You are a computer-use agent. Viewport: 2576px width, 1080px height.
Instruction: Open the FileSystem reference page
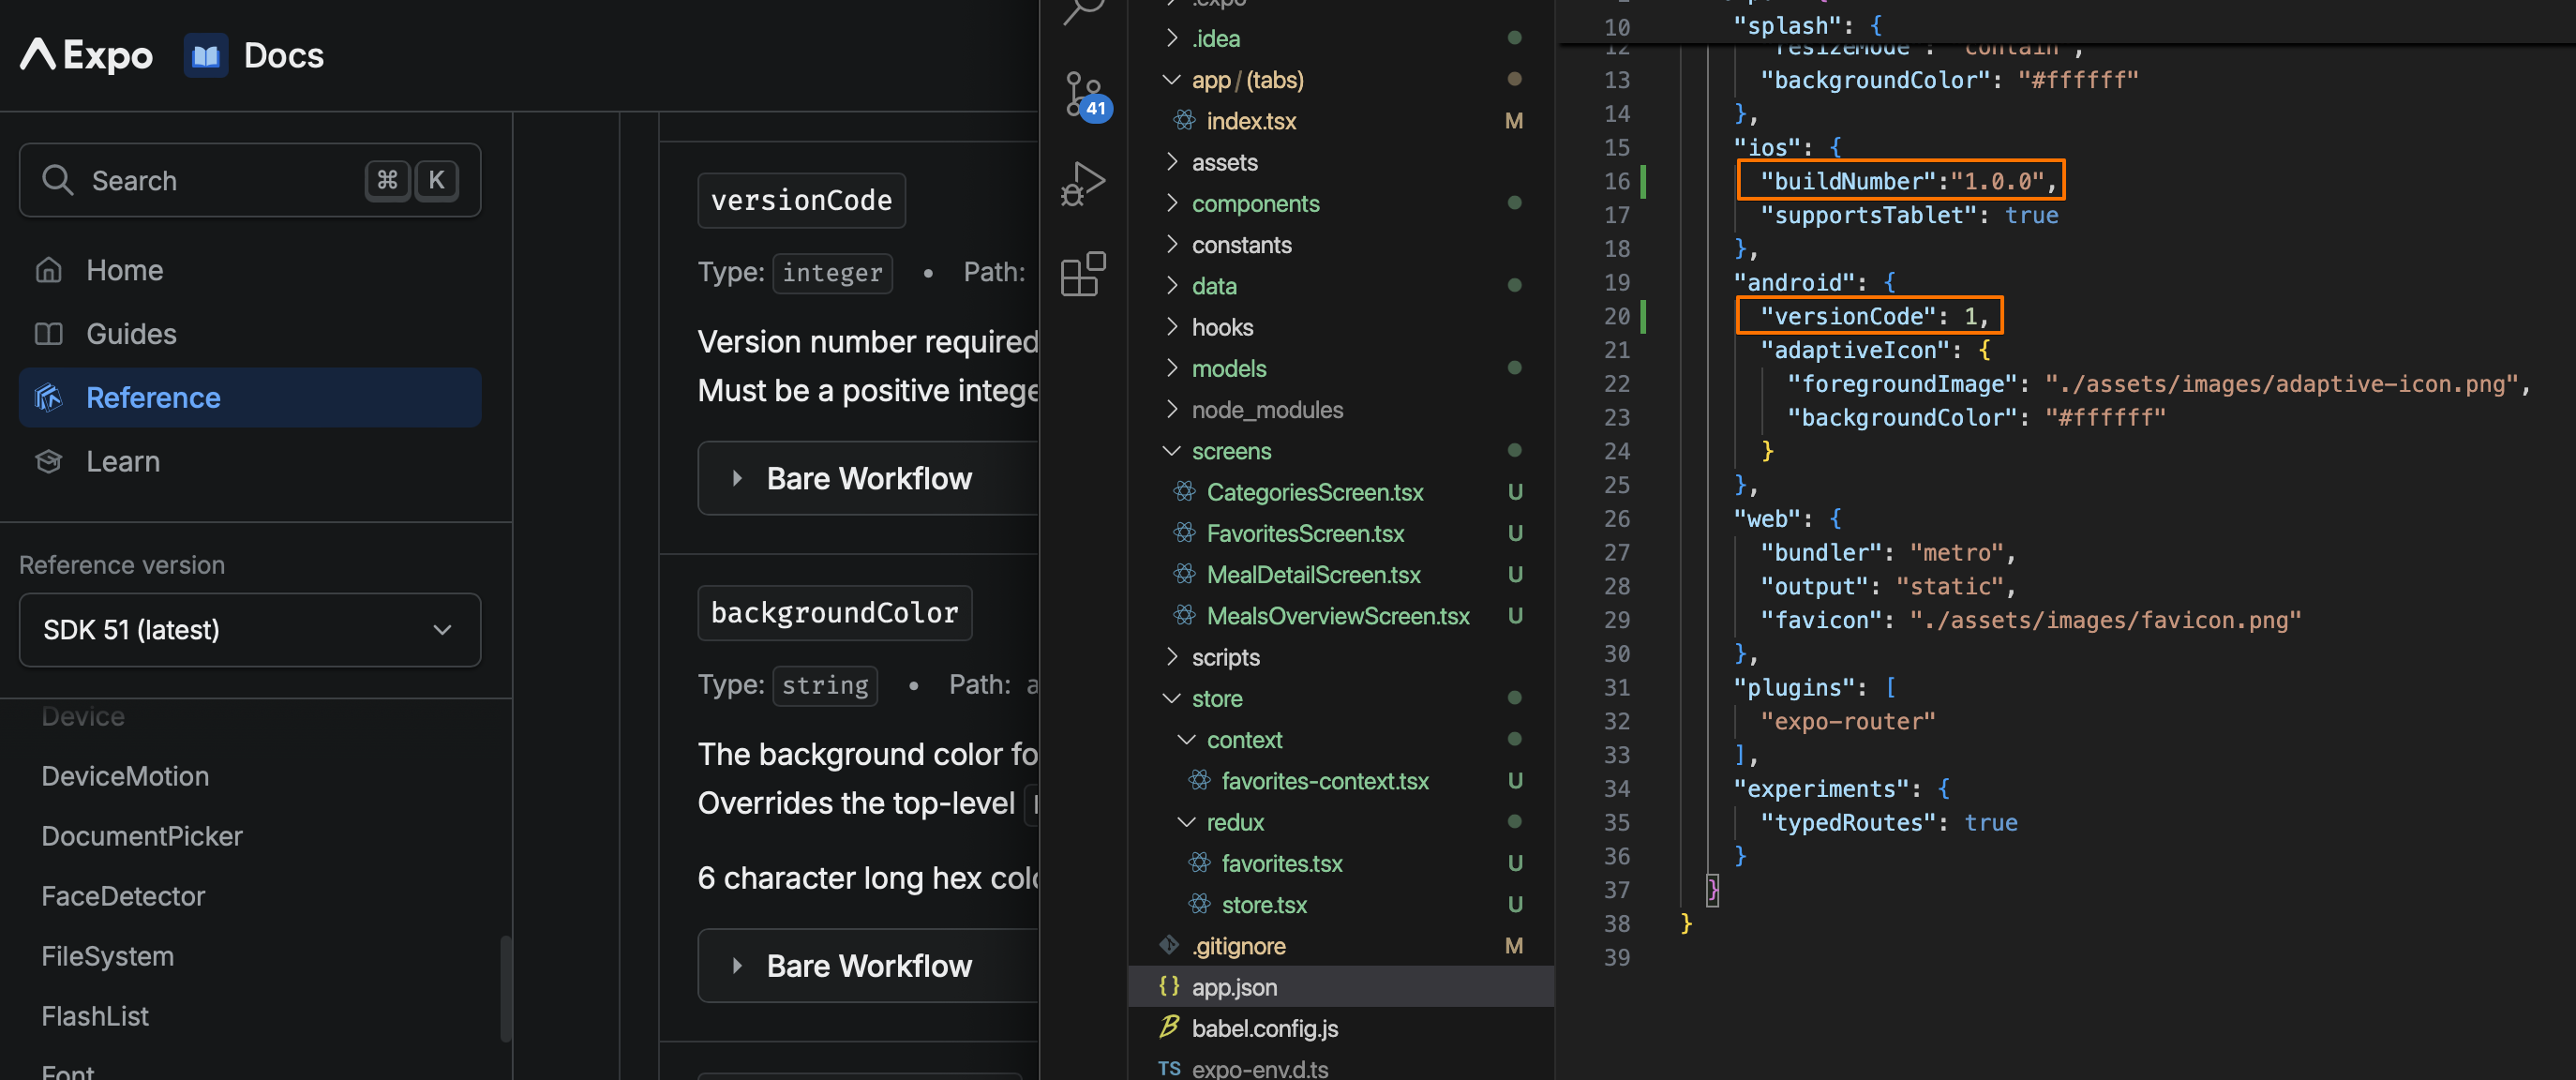(x=107, y=956)
